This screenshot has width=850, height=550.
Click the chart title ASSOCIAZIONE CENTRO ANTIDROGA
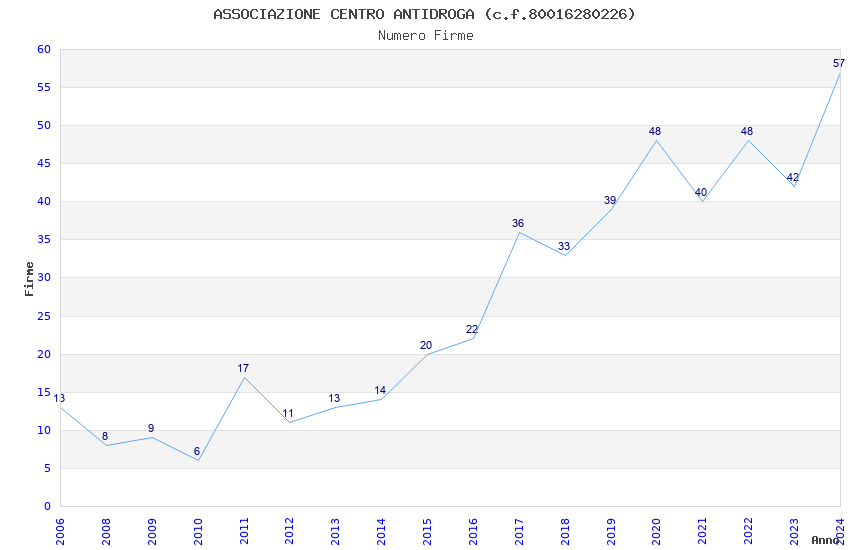click(x=344, y=14)
